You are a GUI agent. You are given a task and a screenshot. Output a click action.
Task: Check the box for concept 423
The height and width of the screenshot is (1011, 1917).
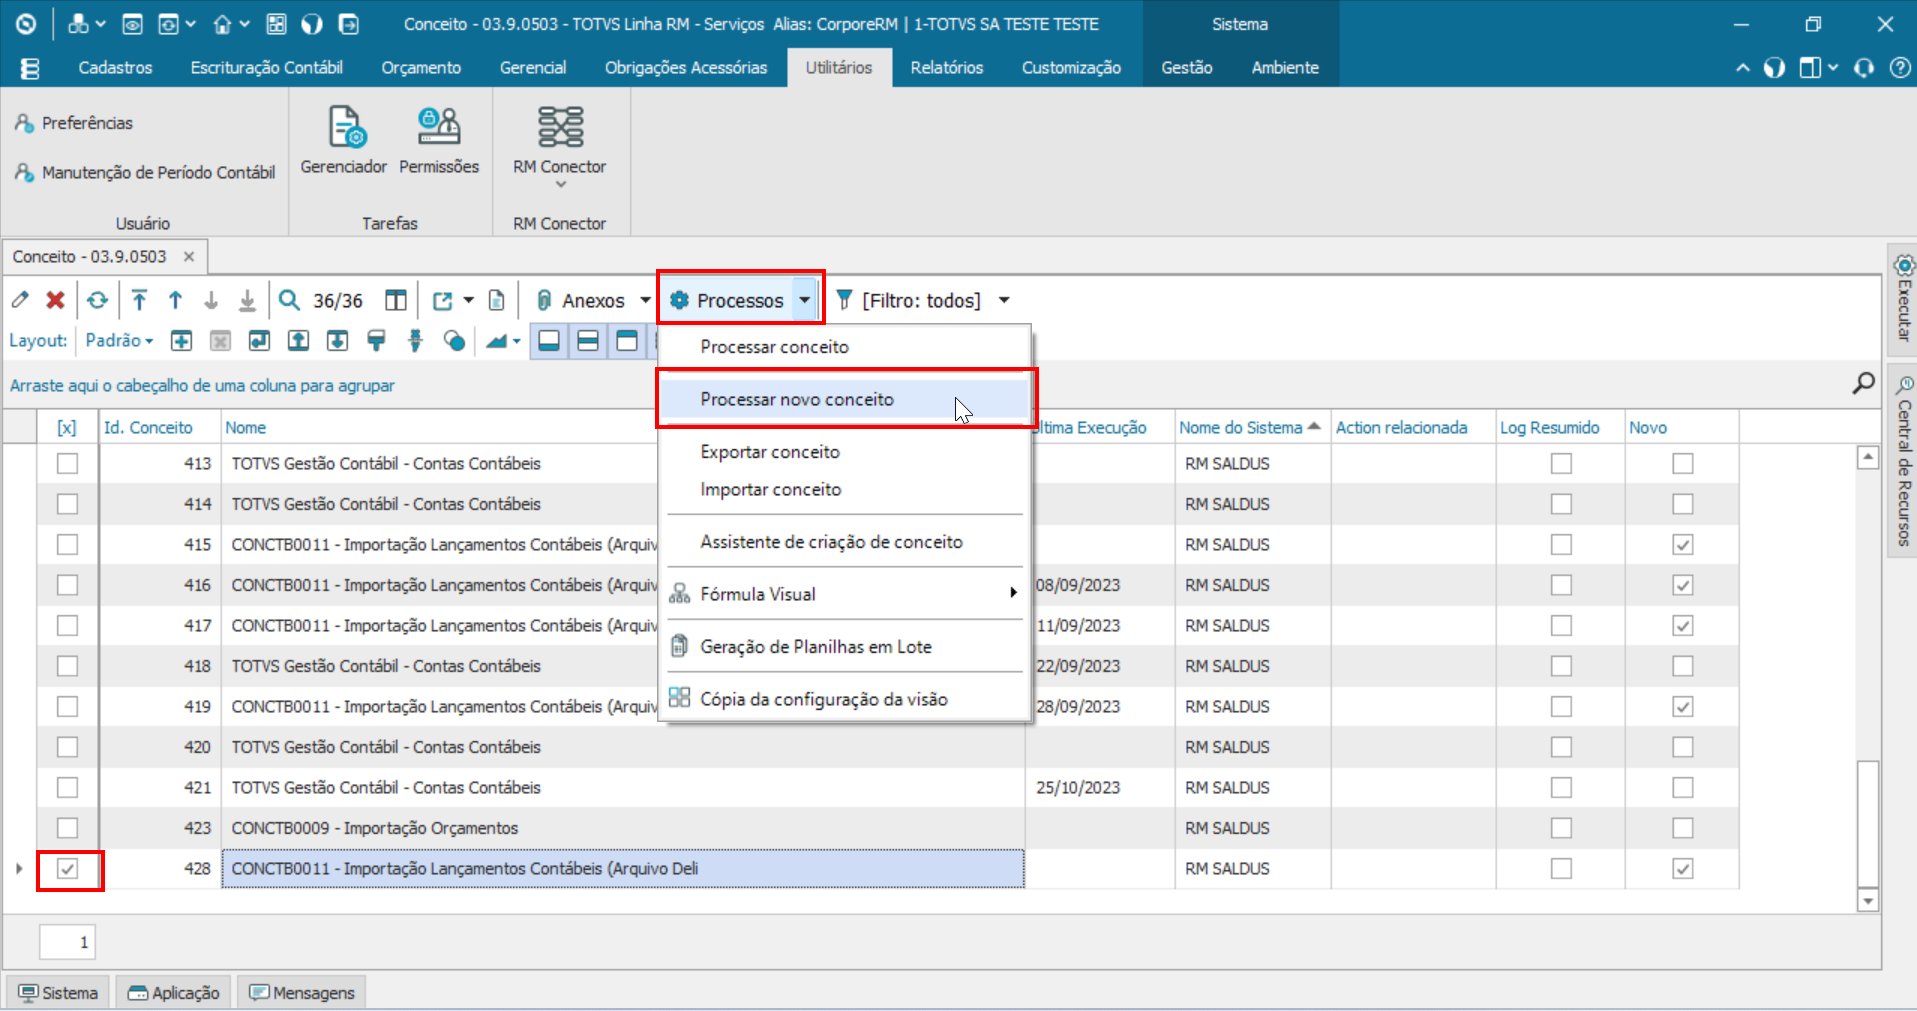(x=67, y=828)
